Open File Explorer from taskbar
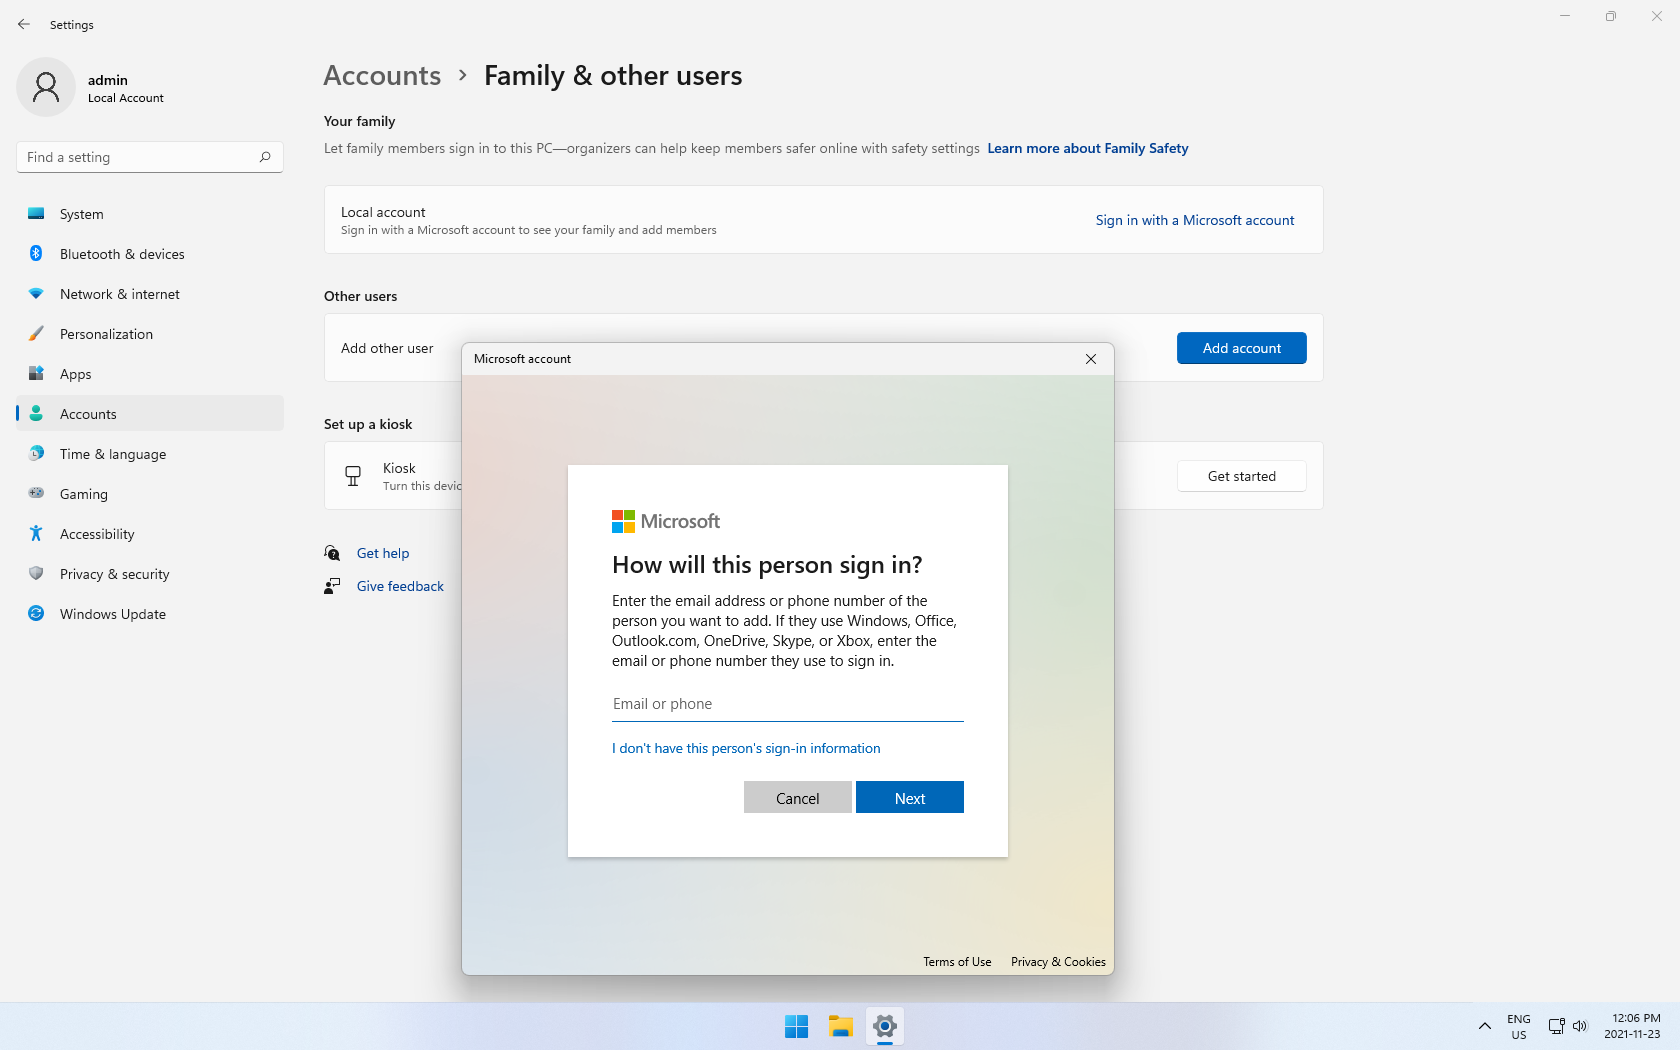Viewport: 1680px width, 1050px height. coord(840,1026)
